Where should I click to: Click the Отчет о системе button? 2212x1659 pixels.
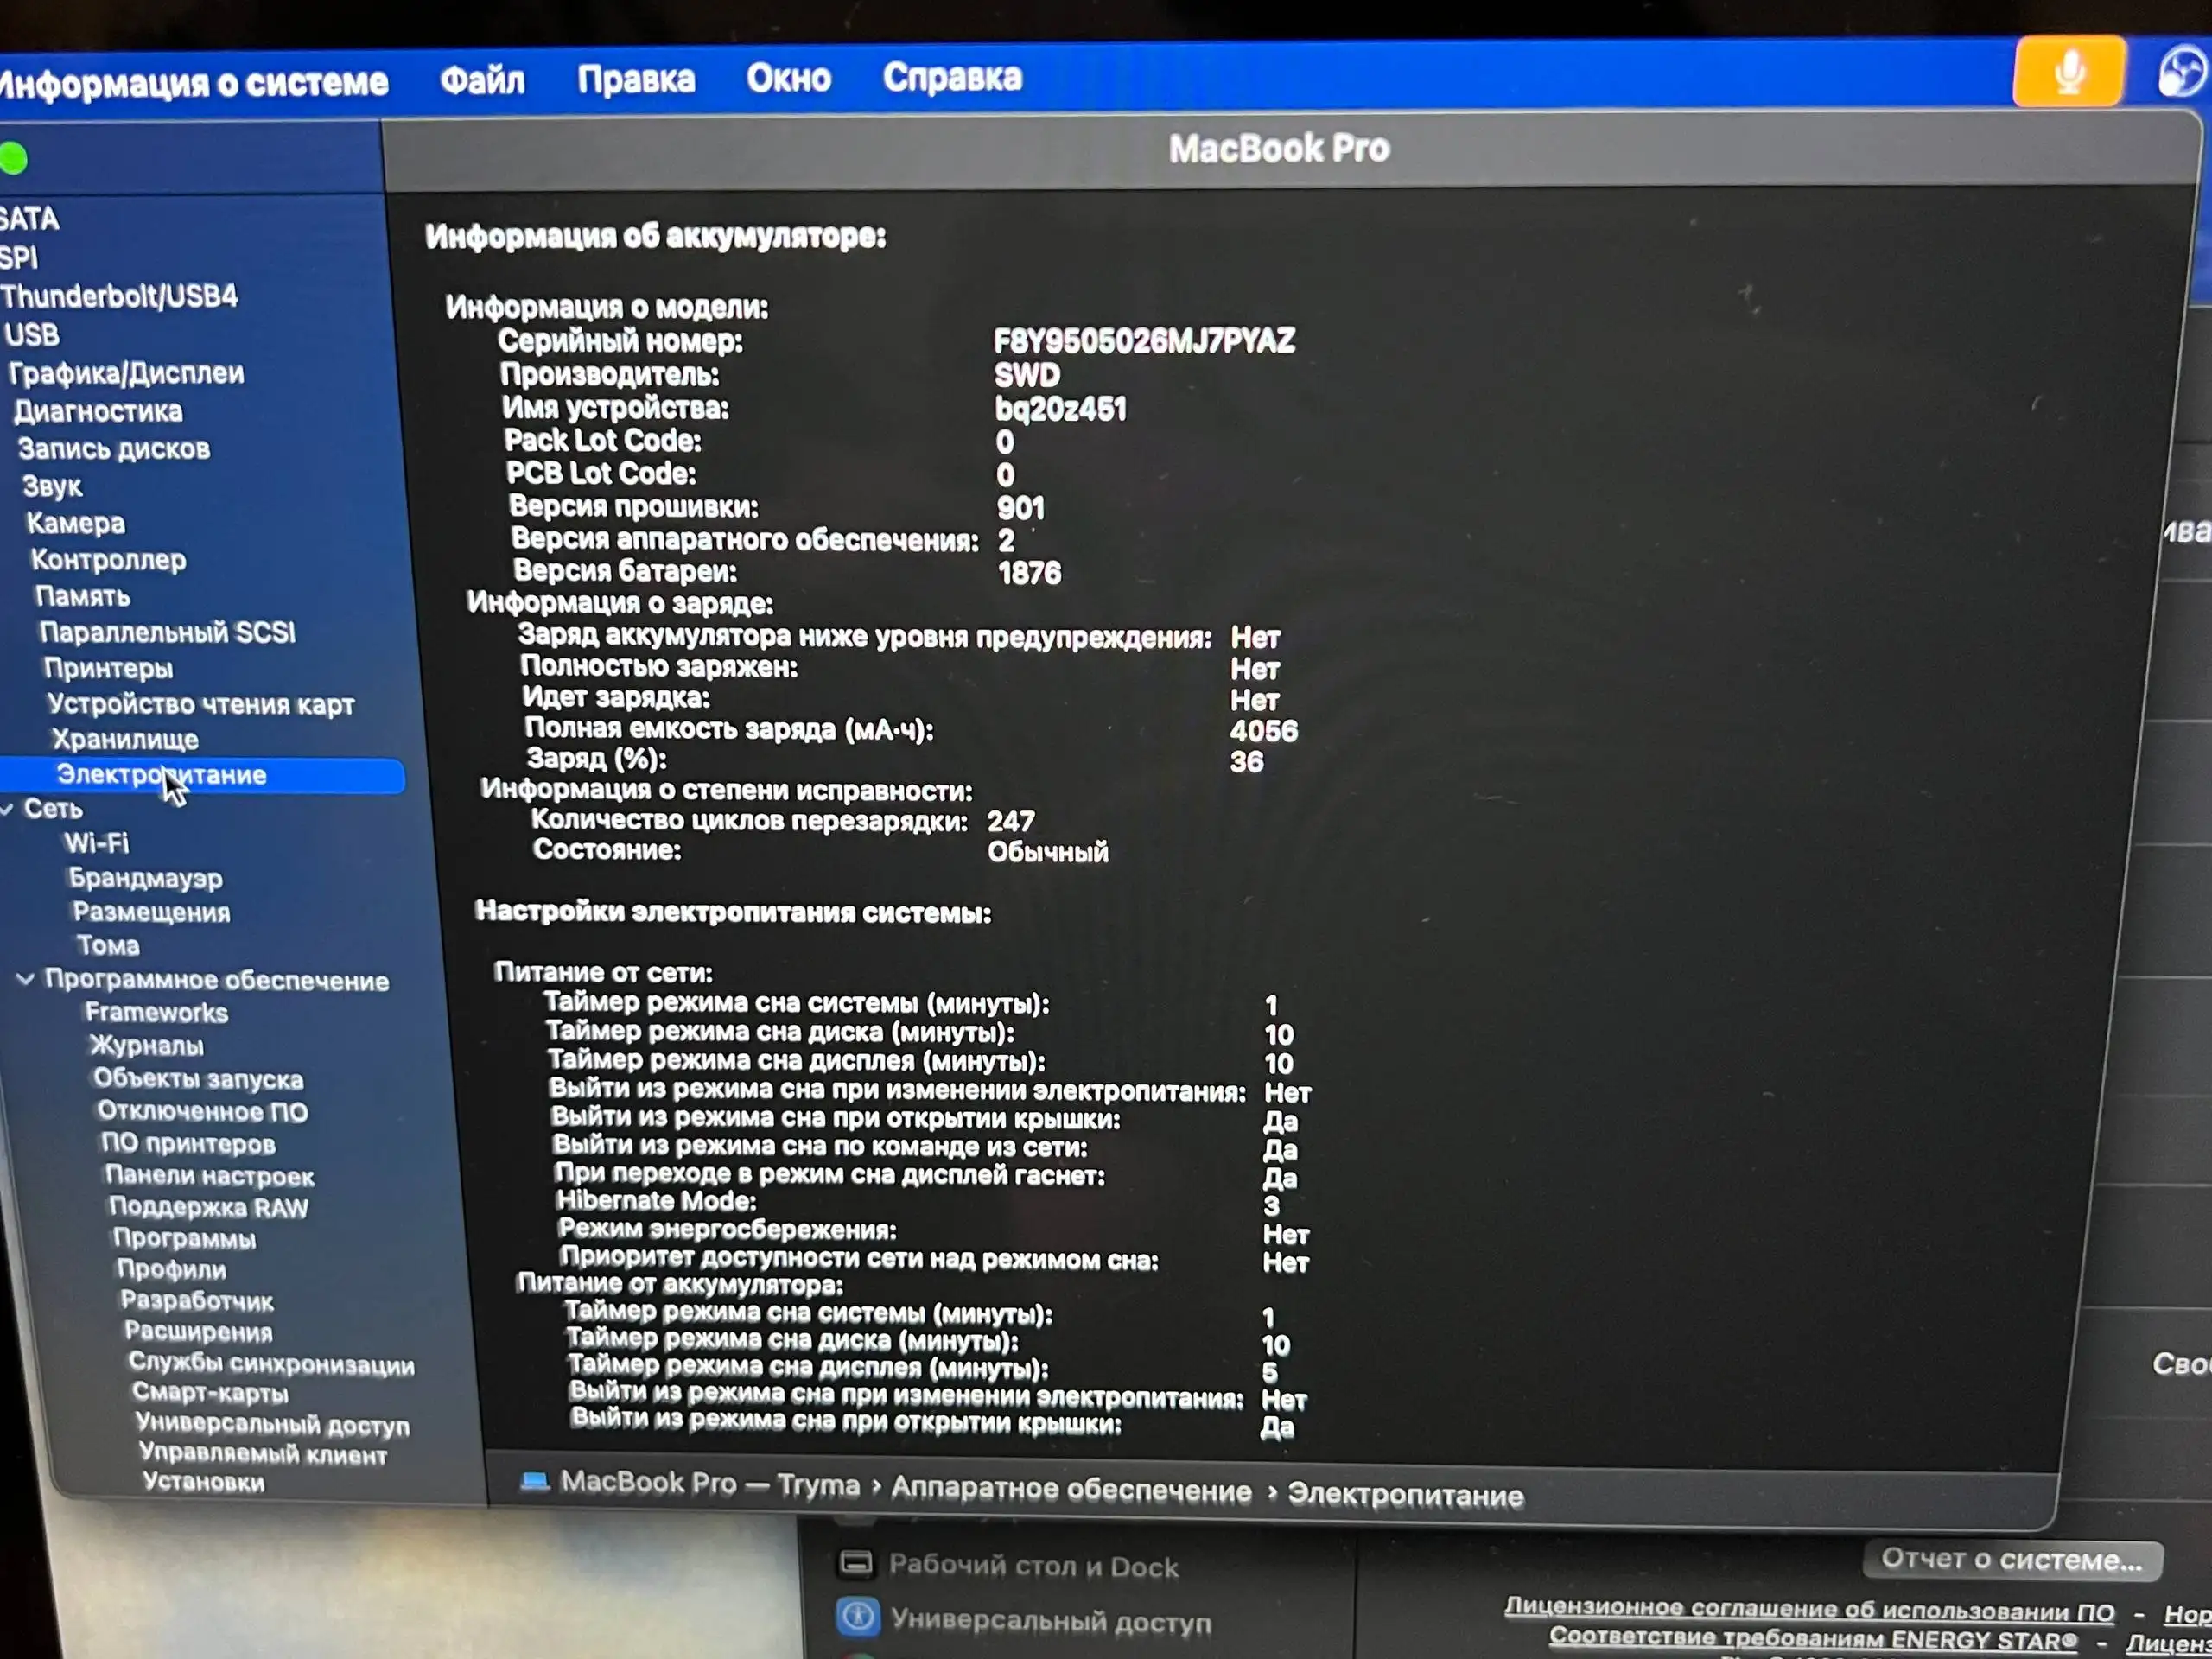click(2013, 1558)
